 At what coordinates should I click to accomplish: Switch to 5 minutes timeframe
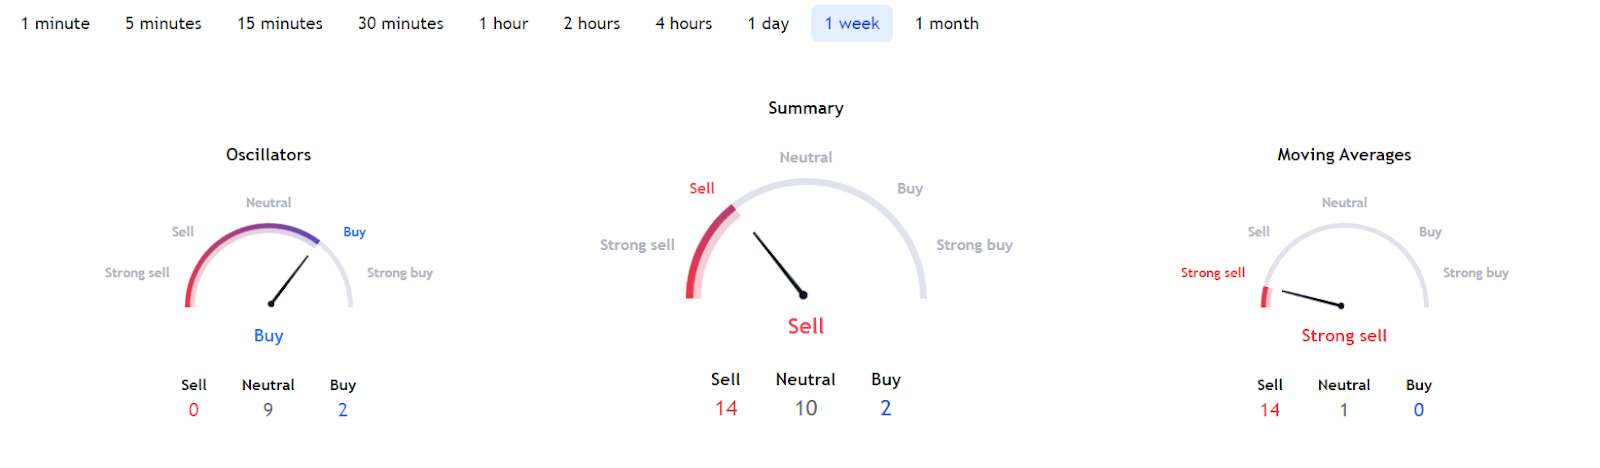163,23
